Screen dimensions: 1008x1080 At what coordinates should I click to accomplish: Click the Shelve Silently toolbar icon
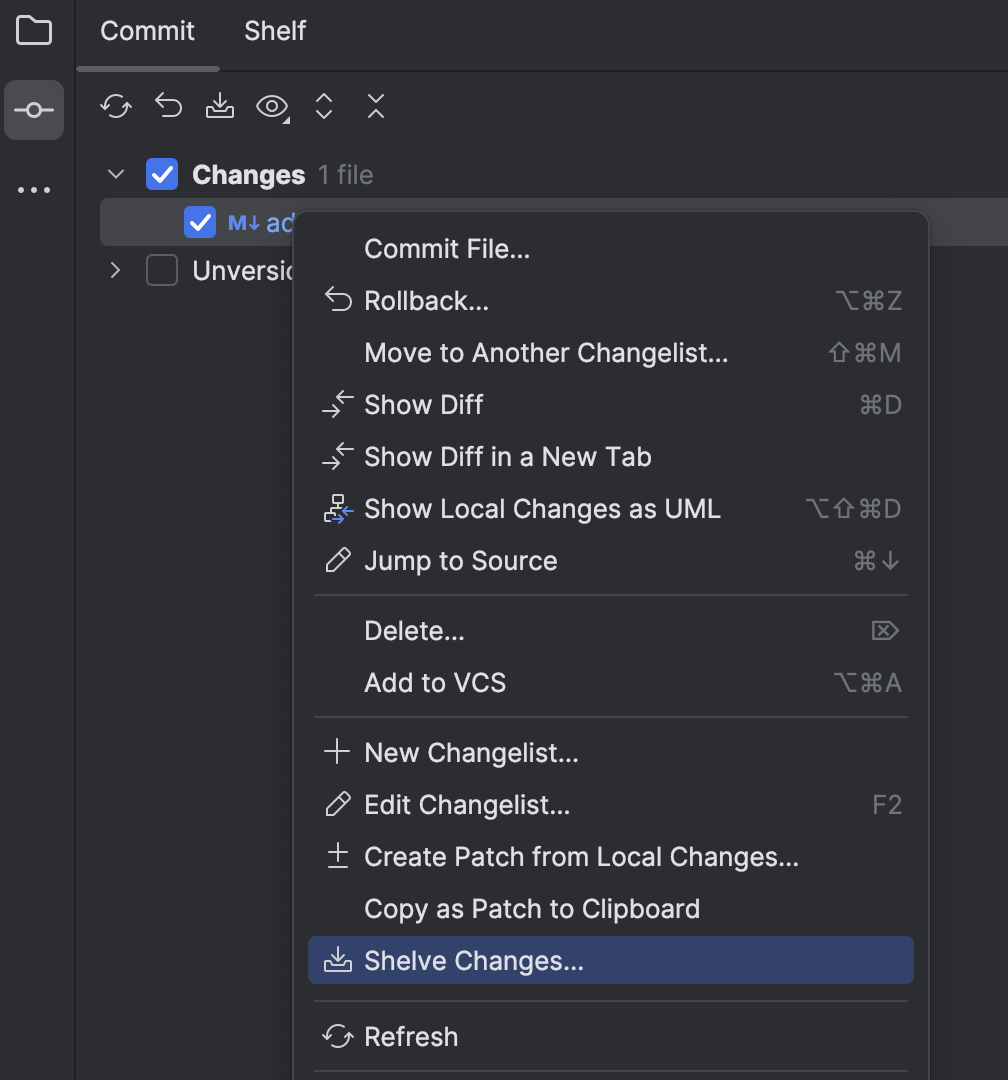coord(219,106)
